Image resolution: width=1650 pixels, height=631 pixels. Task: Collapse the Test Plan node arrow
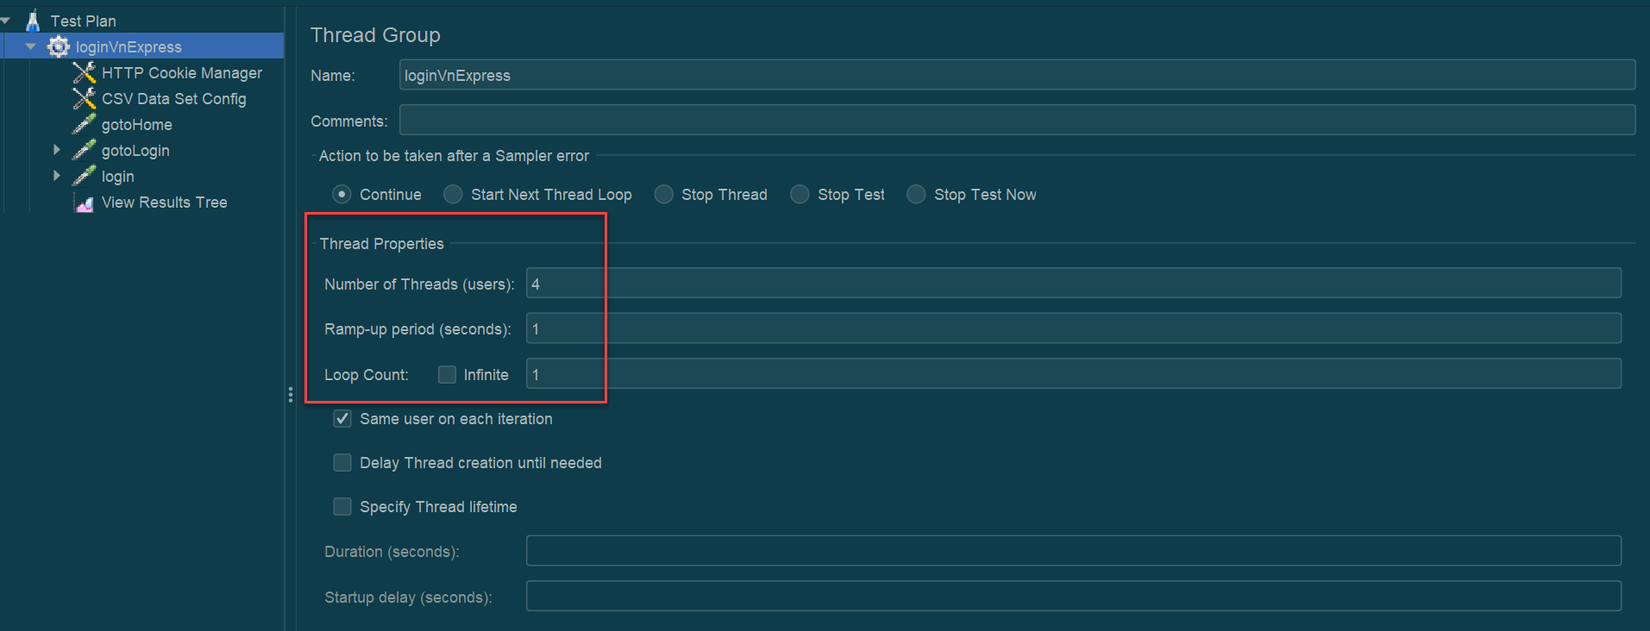6,20
